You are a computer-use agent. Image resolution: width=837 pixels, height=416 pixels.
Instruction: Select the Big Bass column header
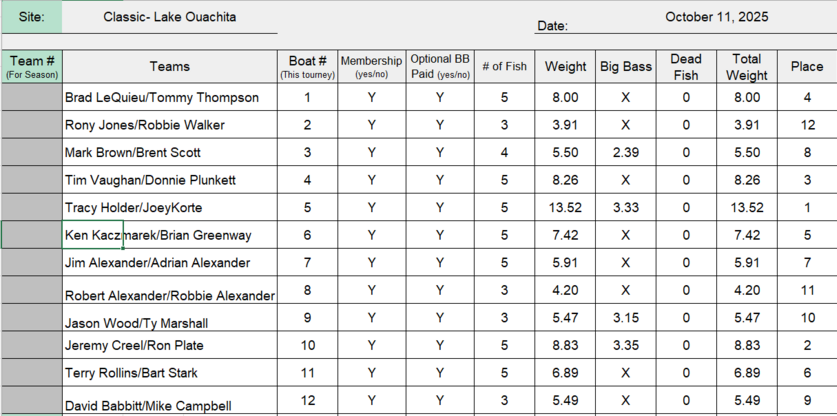pos(625,66)
